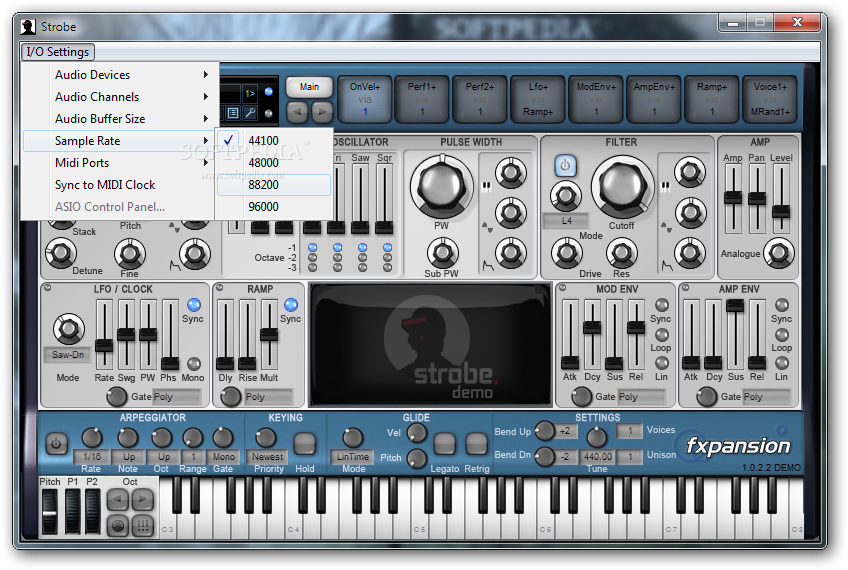Select the OnVel+ modulation slot

[x=365, y=99]
